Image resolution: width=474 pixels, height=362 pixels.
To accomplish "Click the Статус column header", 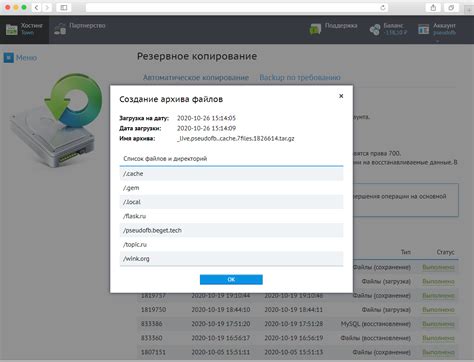I will [x=445, y=252].
